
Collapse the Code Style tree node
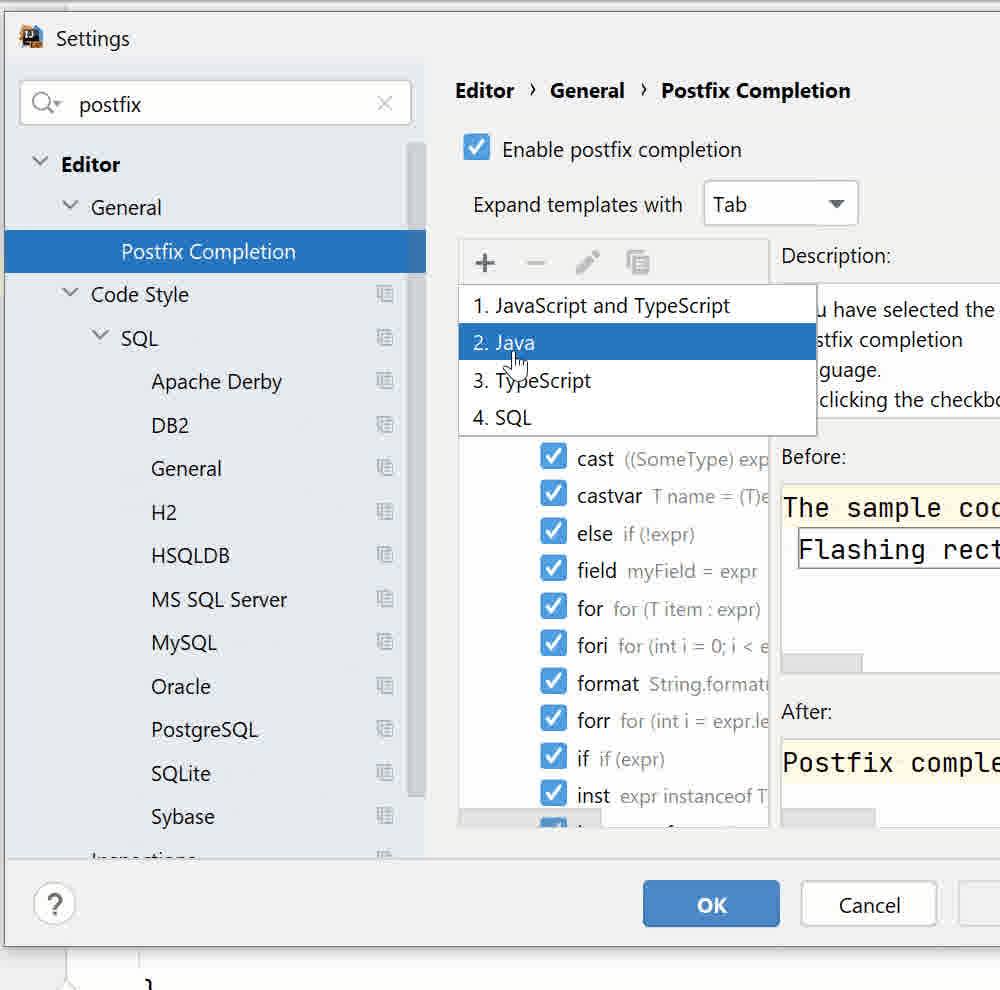pyautogui.click(x=70, y=293)
